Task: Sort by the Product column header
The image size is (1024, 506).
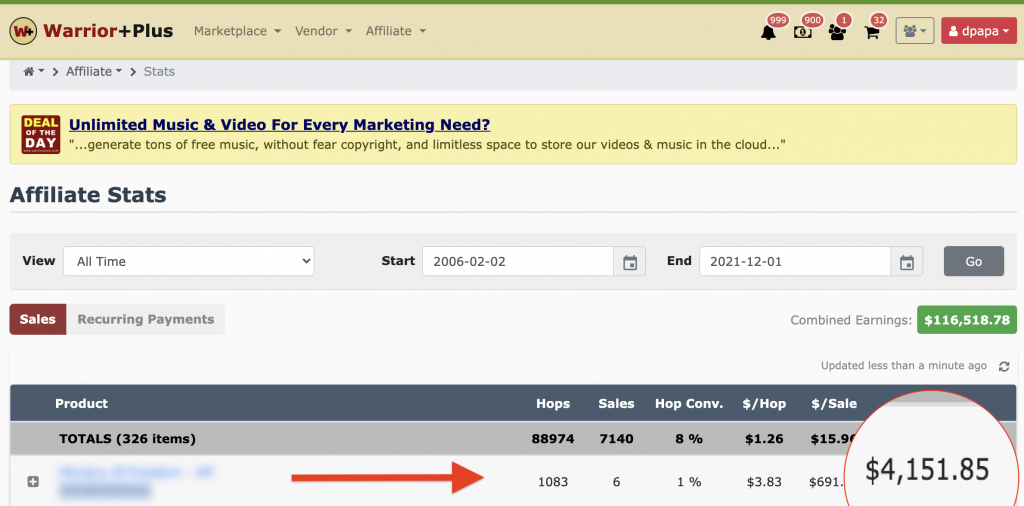Action: (82, 403)
